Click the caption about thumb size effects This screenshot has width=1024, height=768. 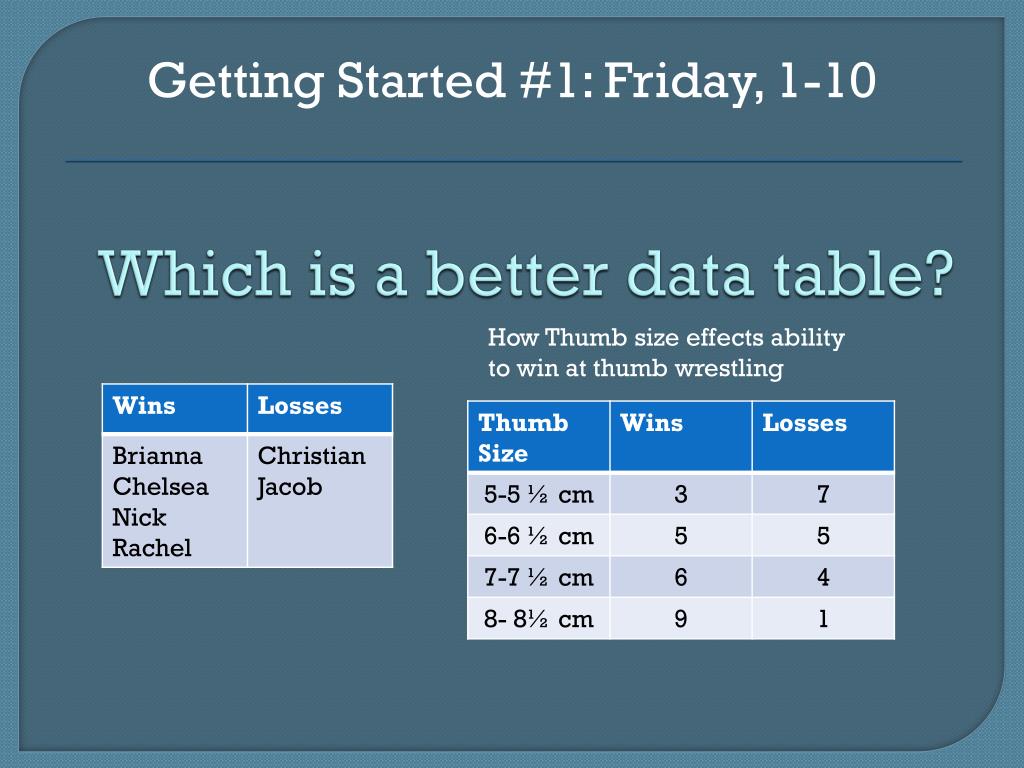click(666, 353)
